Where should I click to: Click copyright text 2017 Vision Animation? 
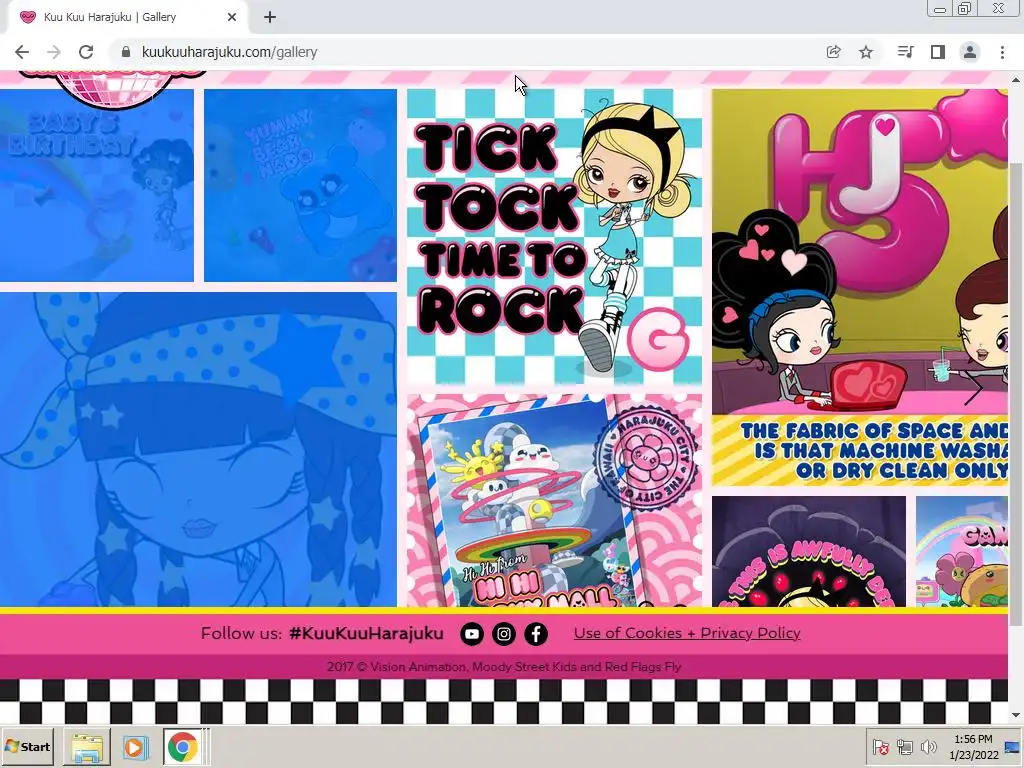504,667
